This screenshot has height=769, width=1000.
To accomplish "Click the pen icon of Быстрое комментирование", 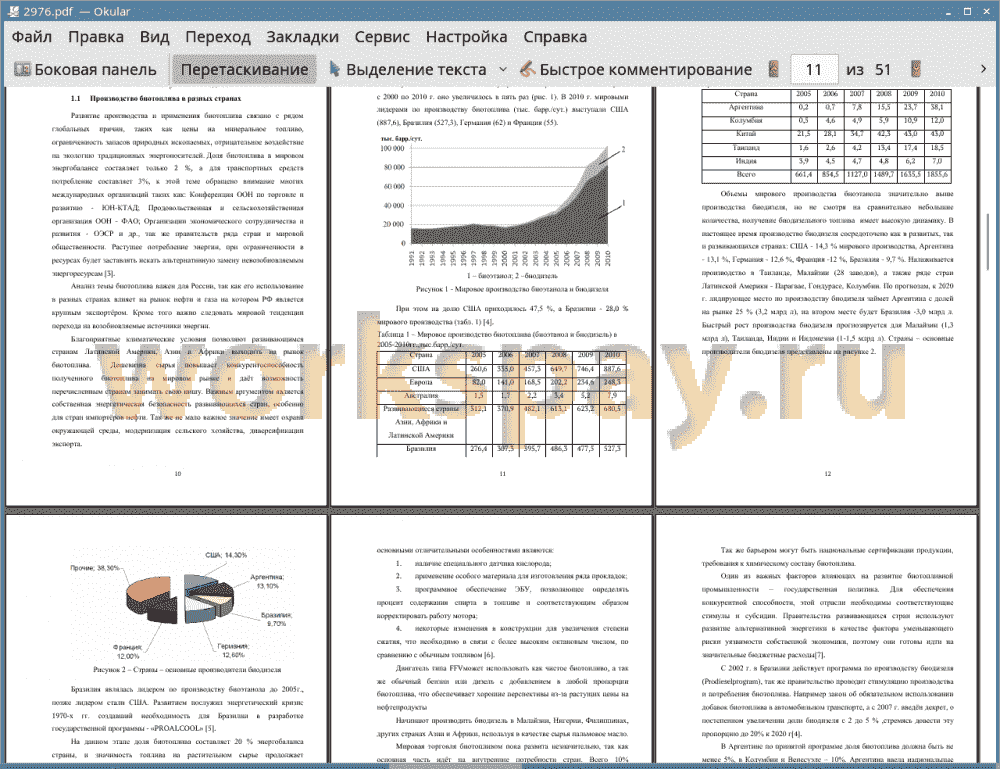I will (527, 69).
